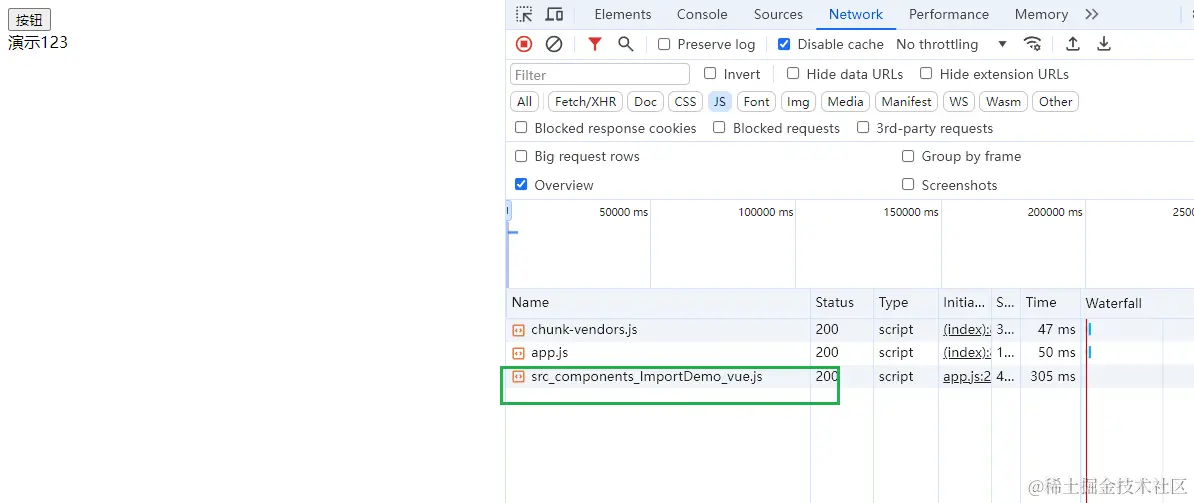Open the Performance tab
1194x503 pixels.
click(949, 14)
